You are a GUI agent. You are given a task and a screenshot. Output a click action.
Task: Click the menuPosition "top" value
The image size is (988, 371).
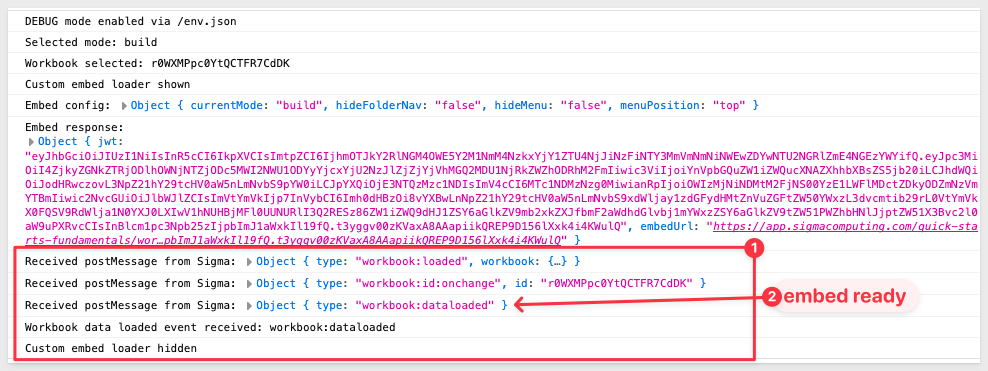[x=729, y=105]
